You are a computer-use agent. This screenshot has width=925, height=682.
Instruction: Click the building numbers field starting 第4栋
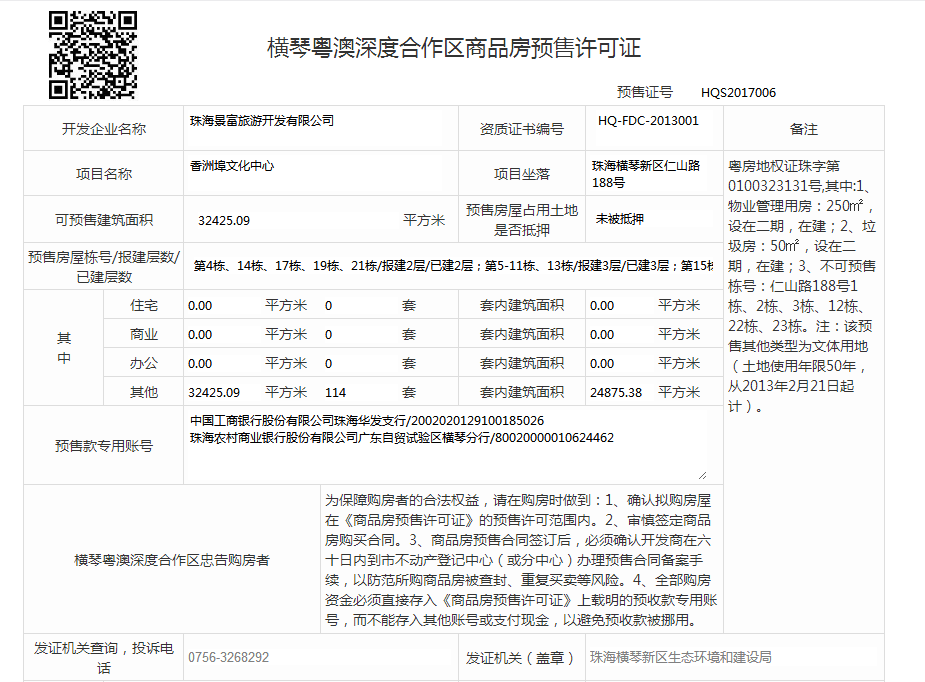(x=453, y=266)
